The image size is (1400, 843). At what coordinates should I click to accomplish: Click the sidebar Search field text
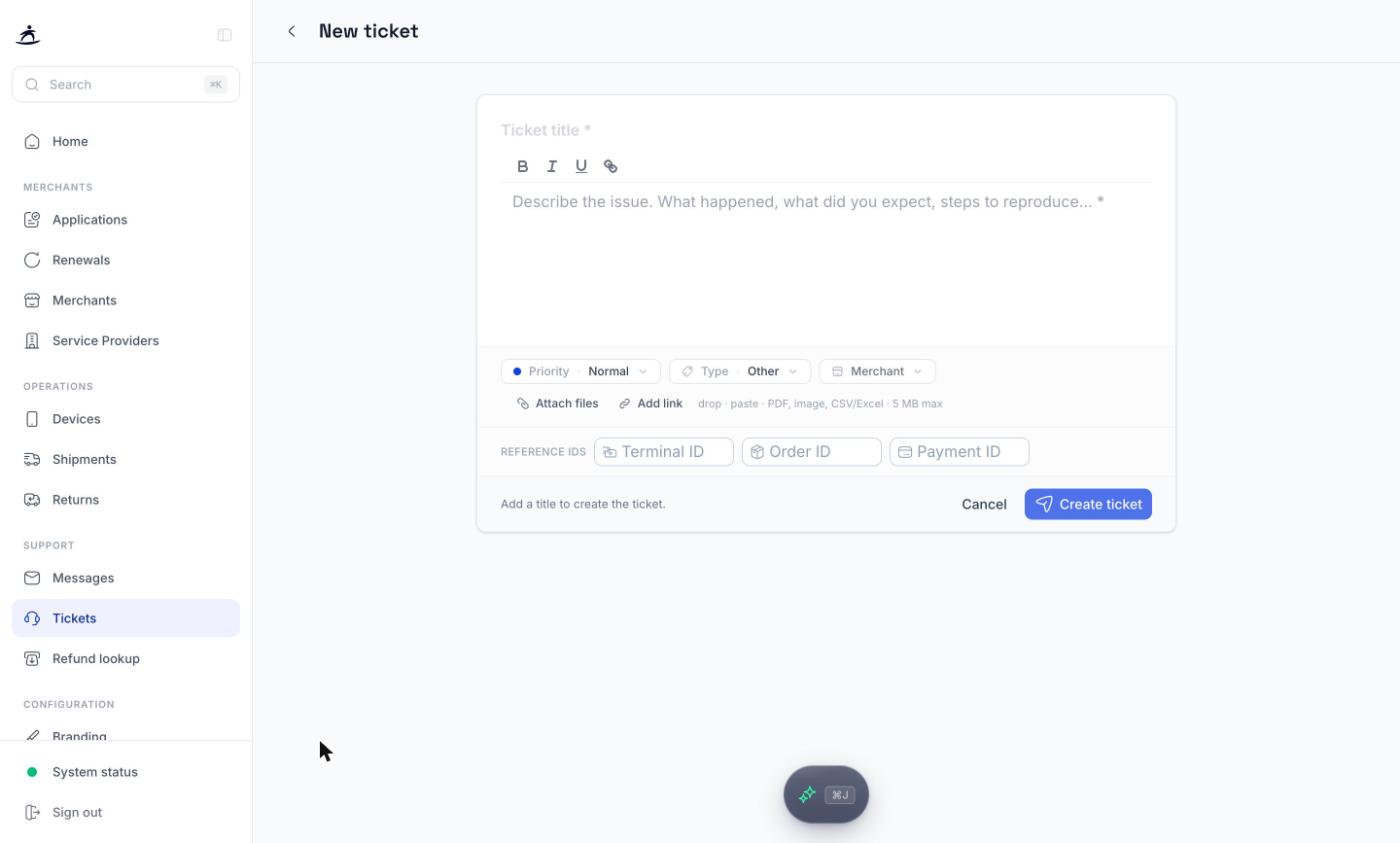71,85
